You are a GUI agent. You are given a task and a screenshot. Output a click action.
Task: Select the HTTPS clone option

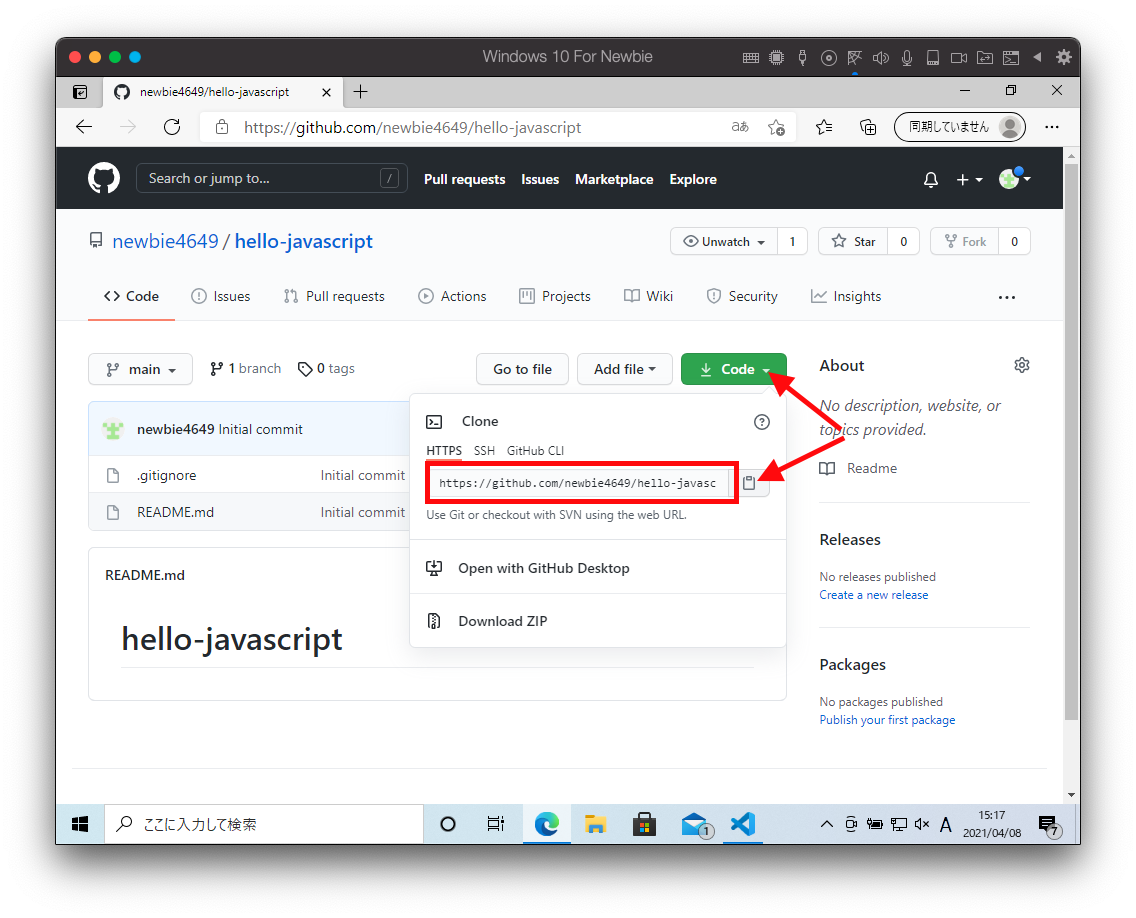[x=443, y=451]
